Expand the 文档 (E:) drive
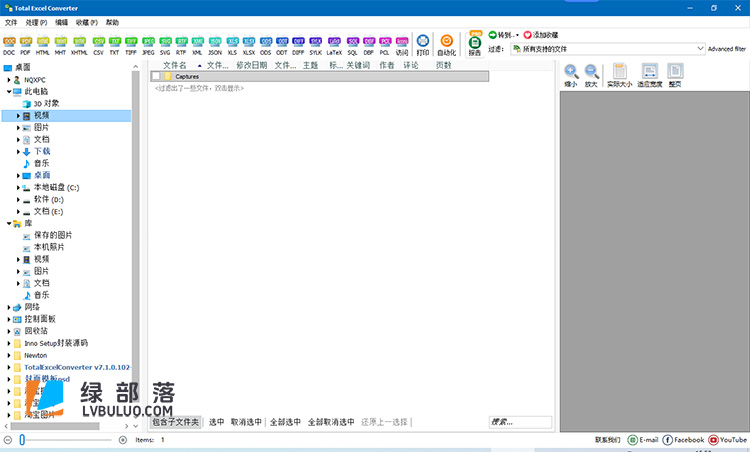750x452 pixels. 18,211
